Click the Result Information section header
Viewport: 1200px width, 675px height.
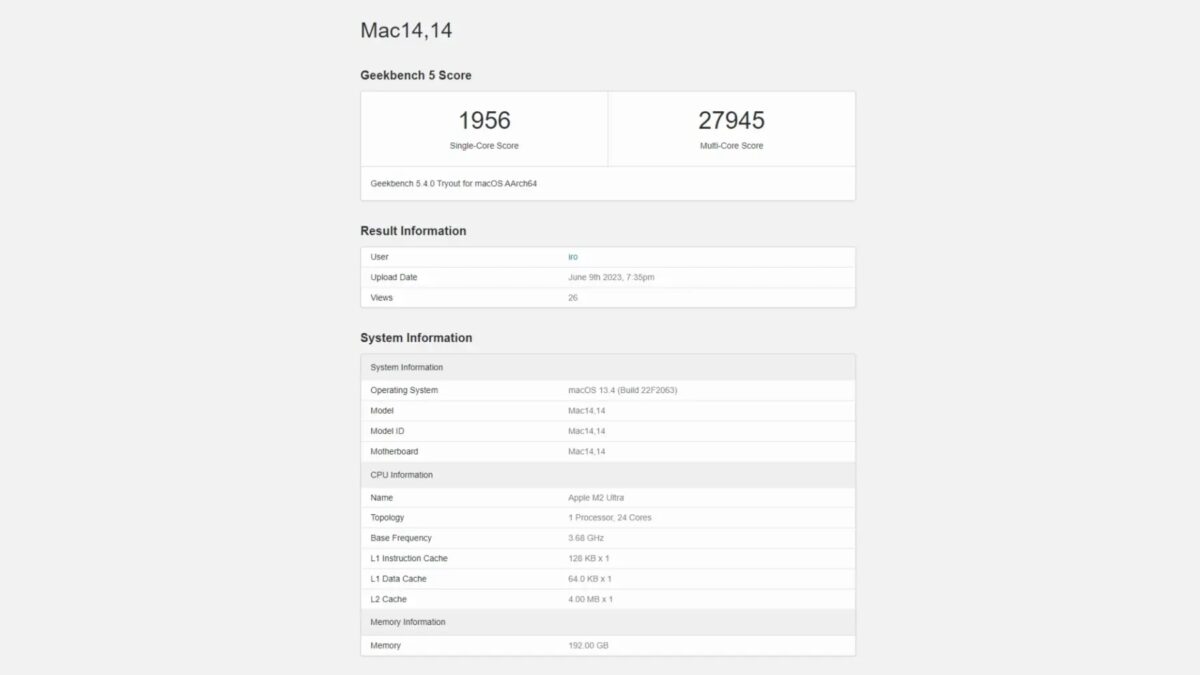tap(413, 231)
